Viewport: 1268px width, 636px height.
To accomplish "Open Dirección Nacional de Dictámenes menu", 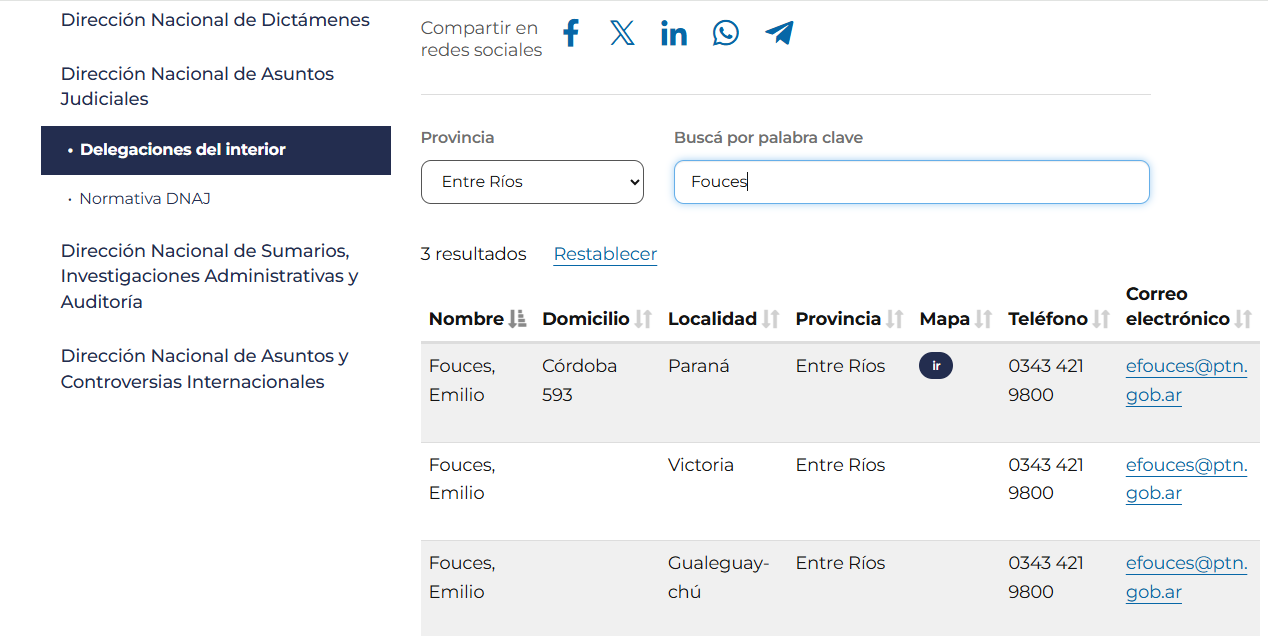I will [x=215, y=20].
